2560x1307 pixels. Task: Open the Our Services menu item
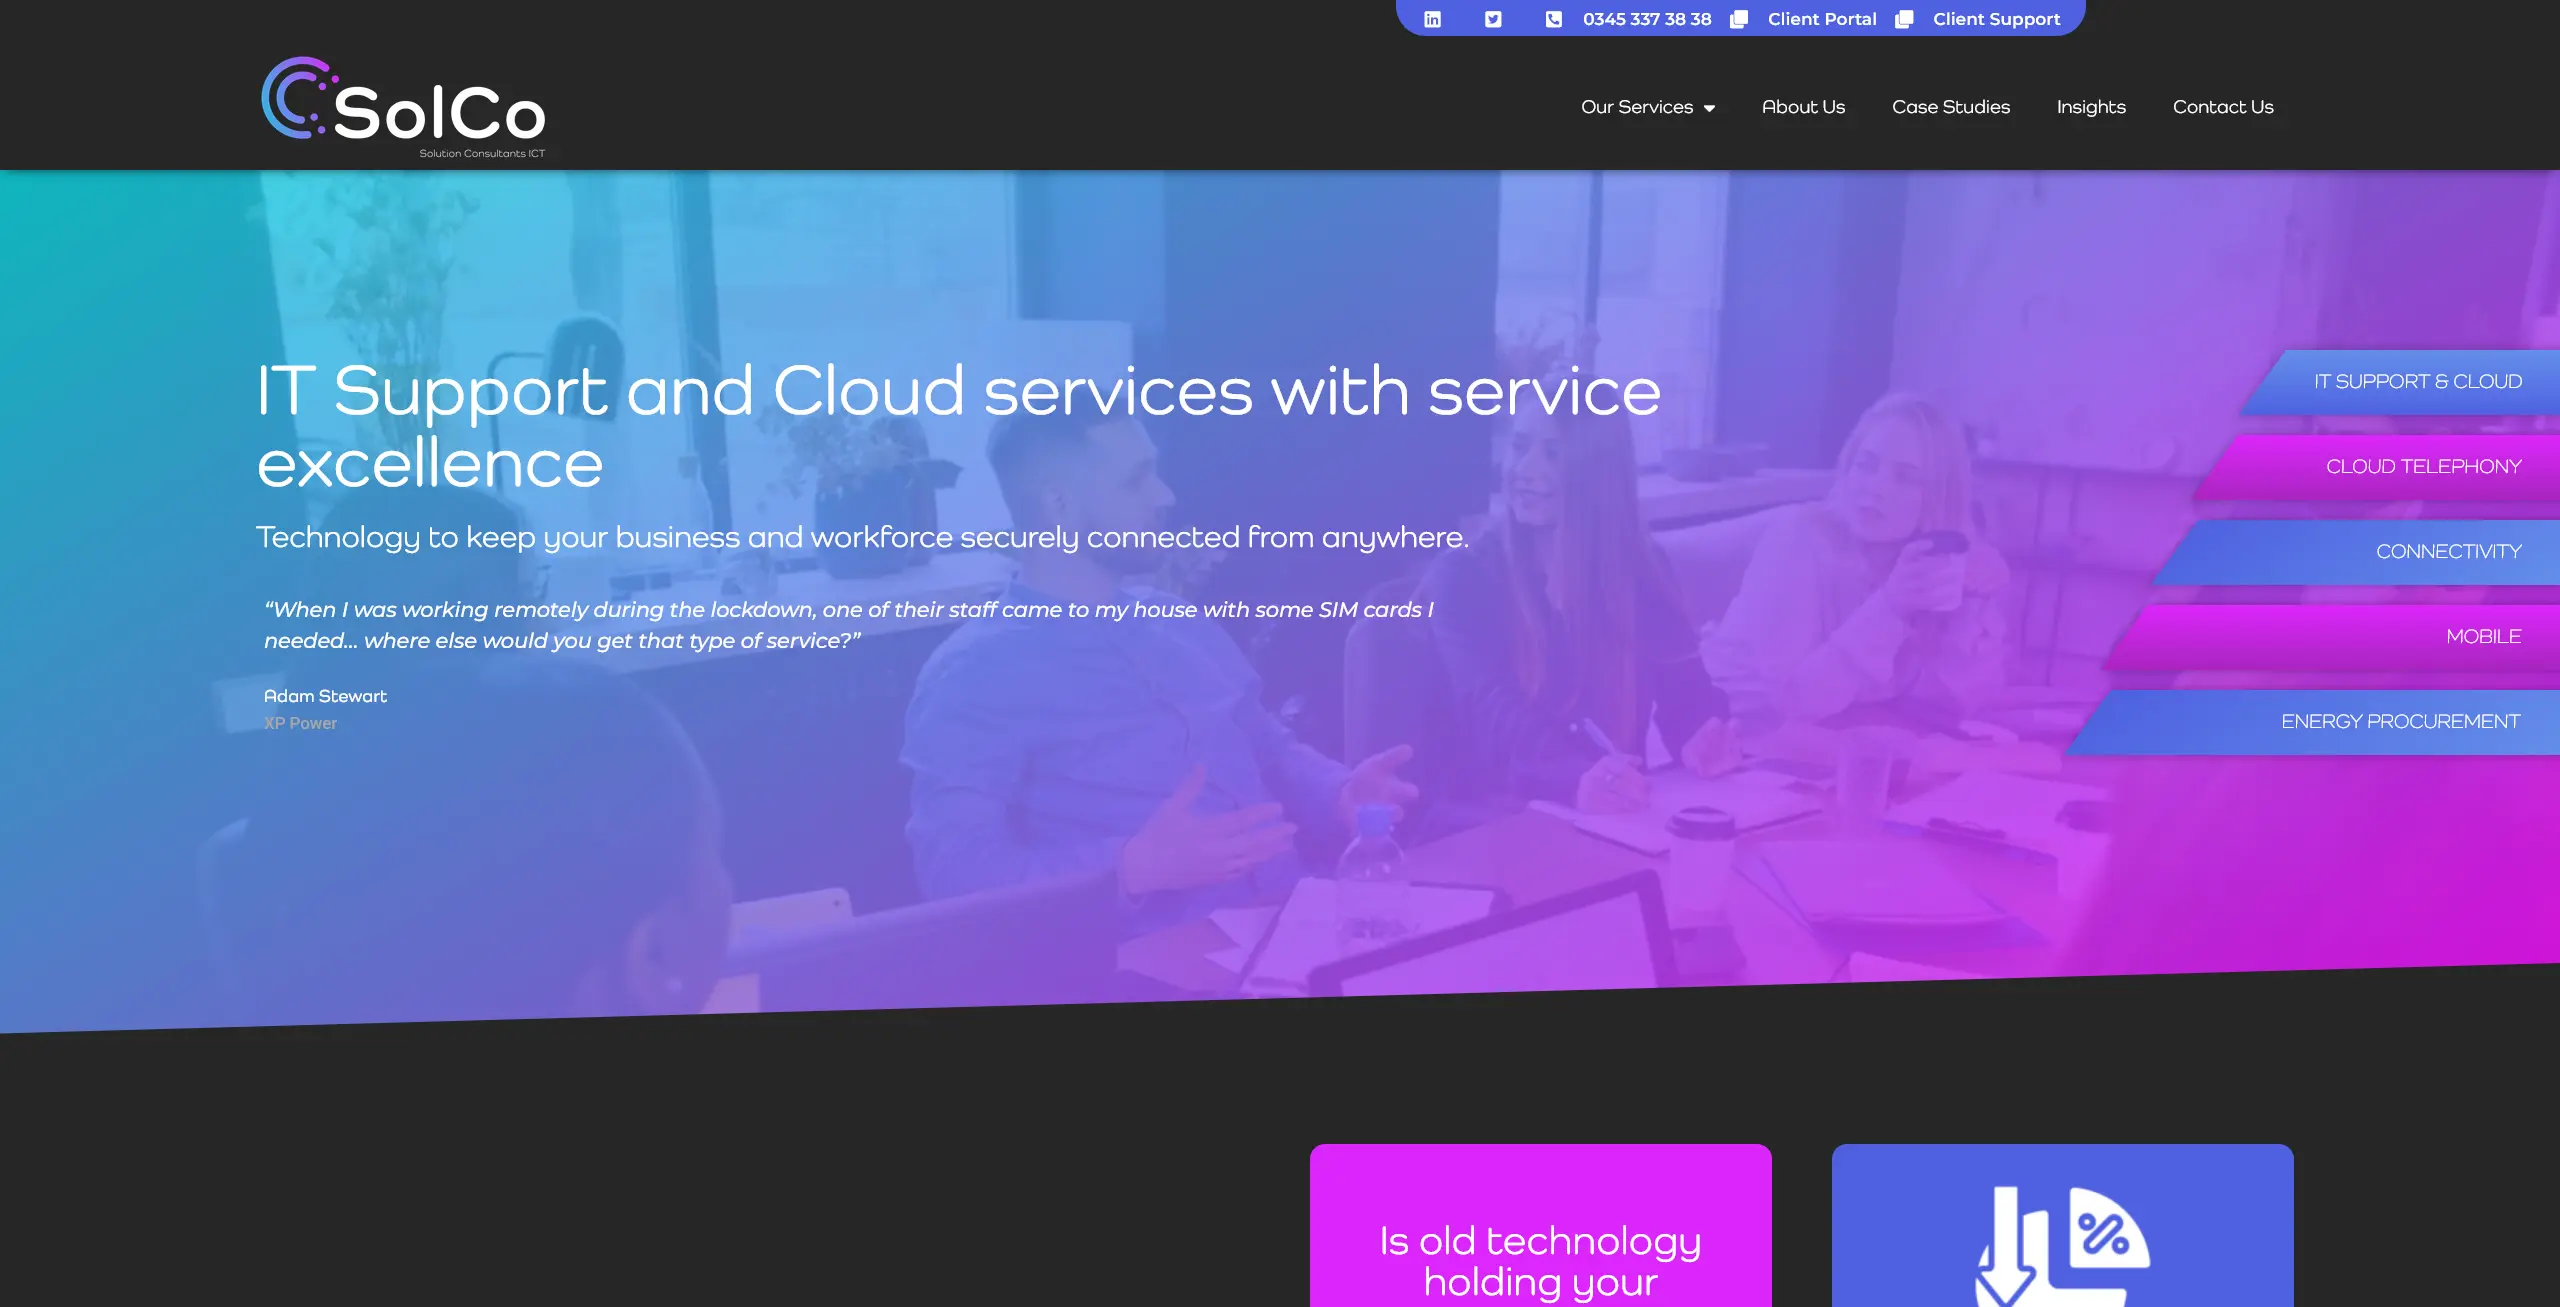click(1637, 107)
